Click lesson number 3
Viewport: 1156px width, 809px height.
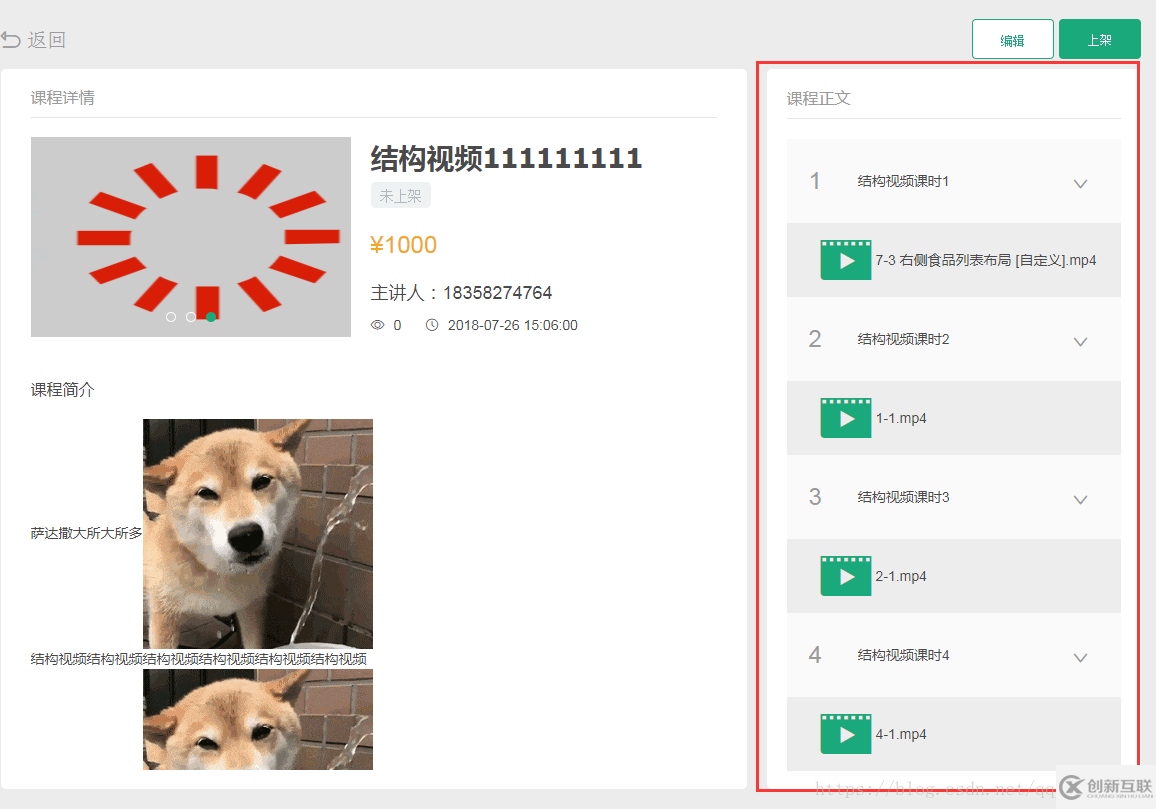coord(815,496)
